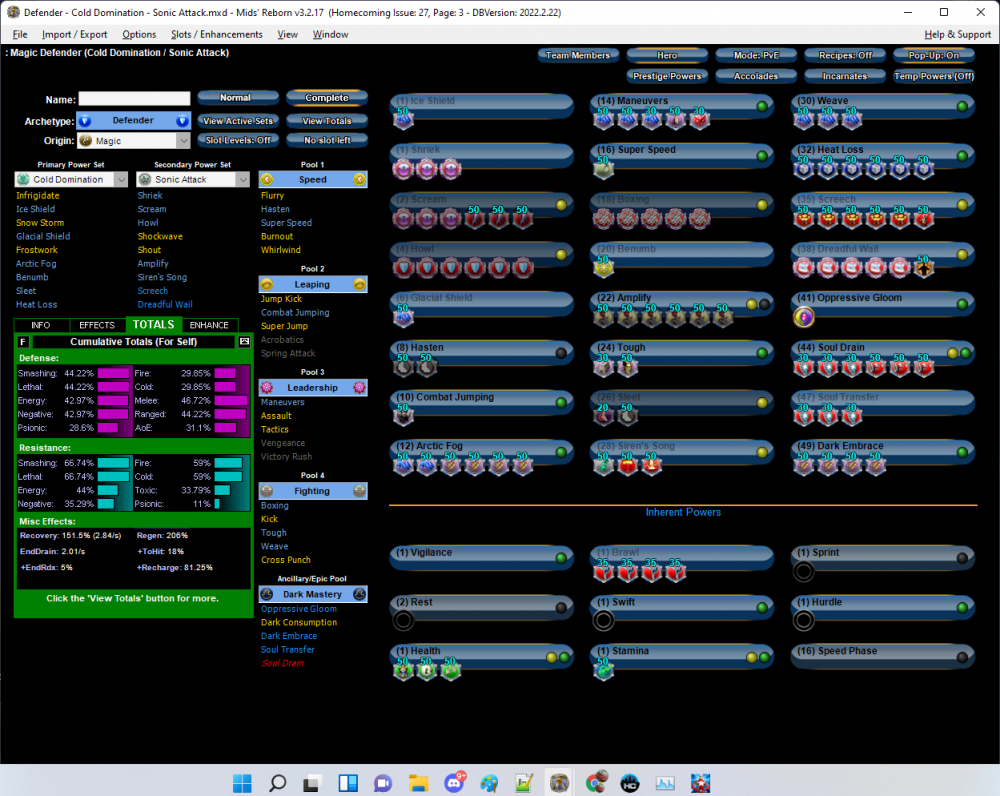Click the enhancement slot icon under Benumb

[603, 267]
